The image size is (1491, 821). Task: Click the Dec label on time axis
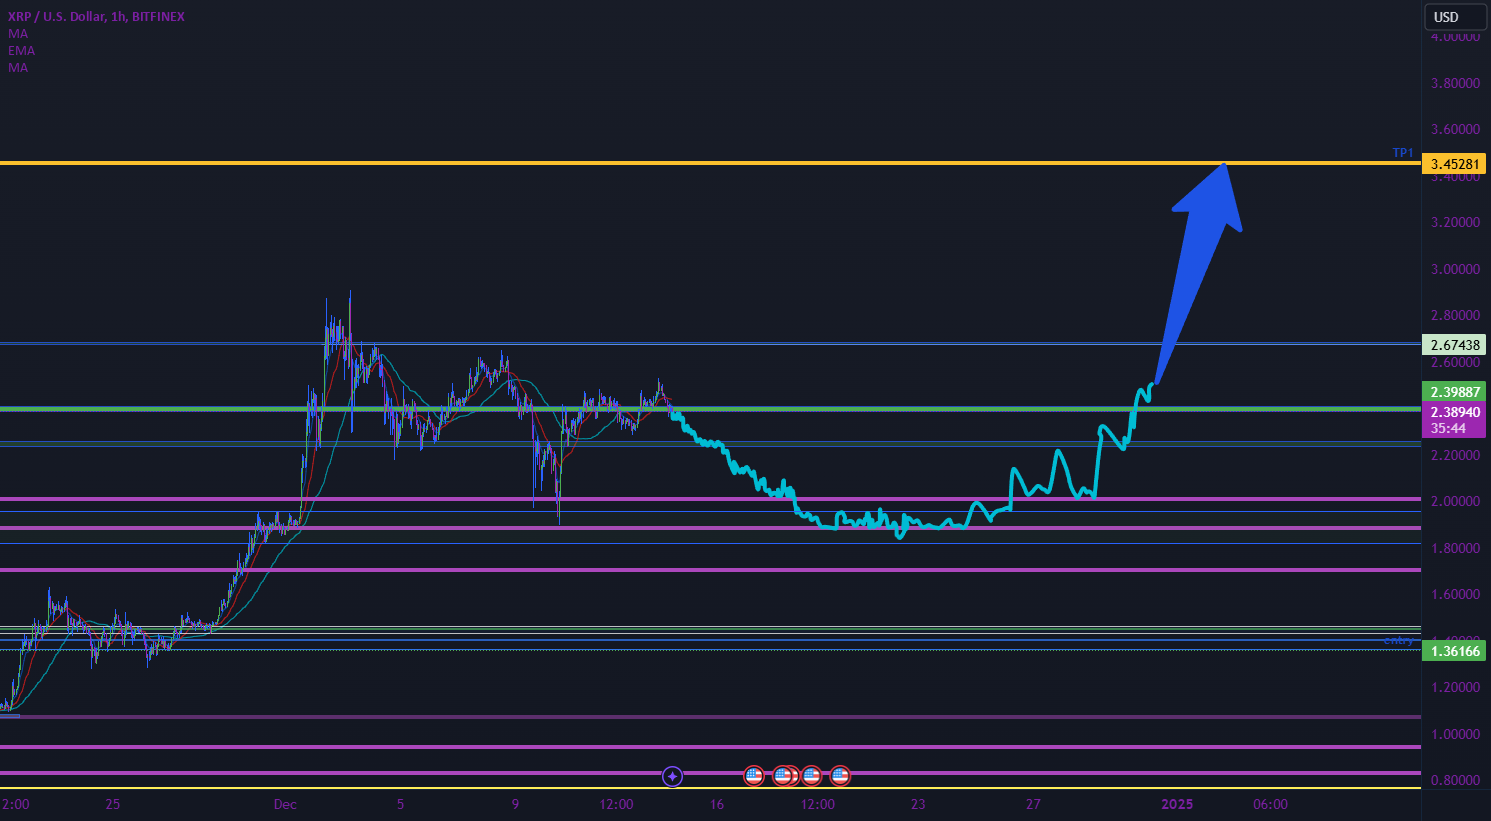point(285,804)
